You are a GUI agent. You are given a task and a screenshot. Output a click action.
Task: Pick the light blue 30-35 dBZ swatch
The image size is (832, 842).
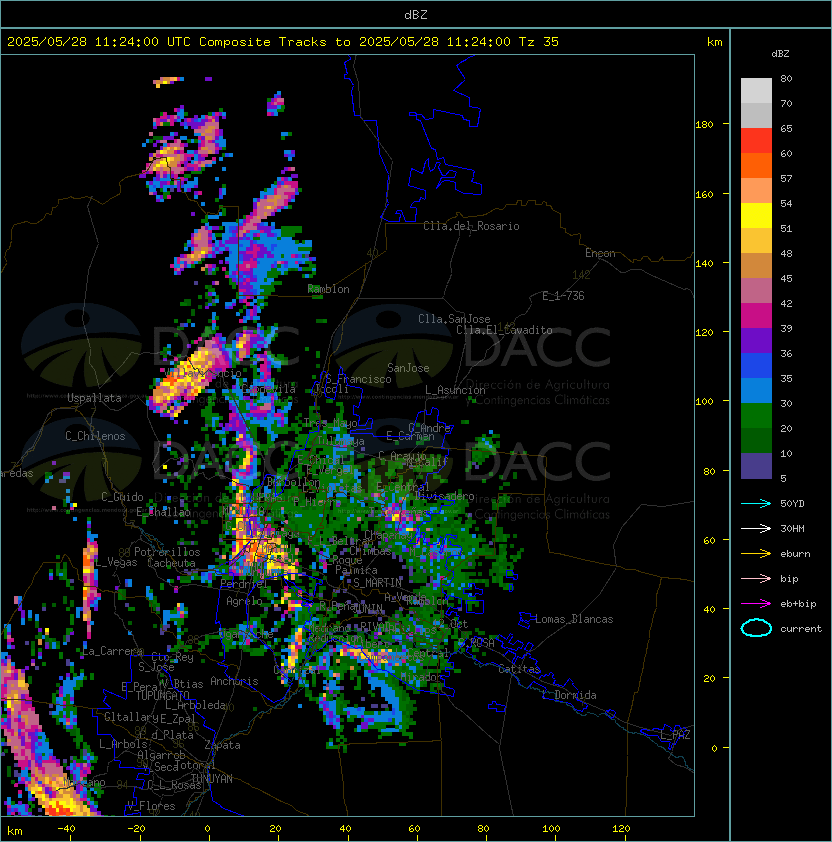pyautogui.click(x=756, y=390)
